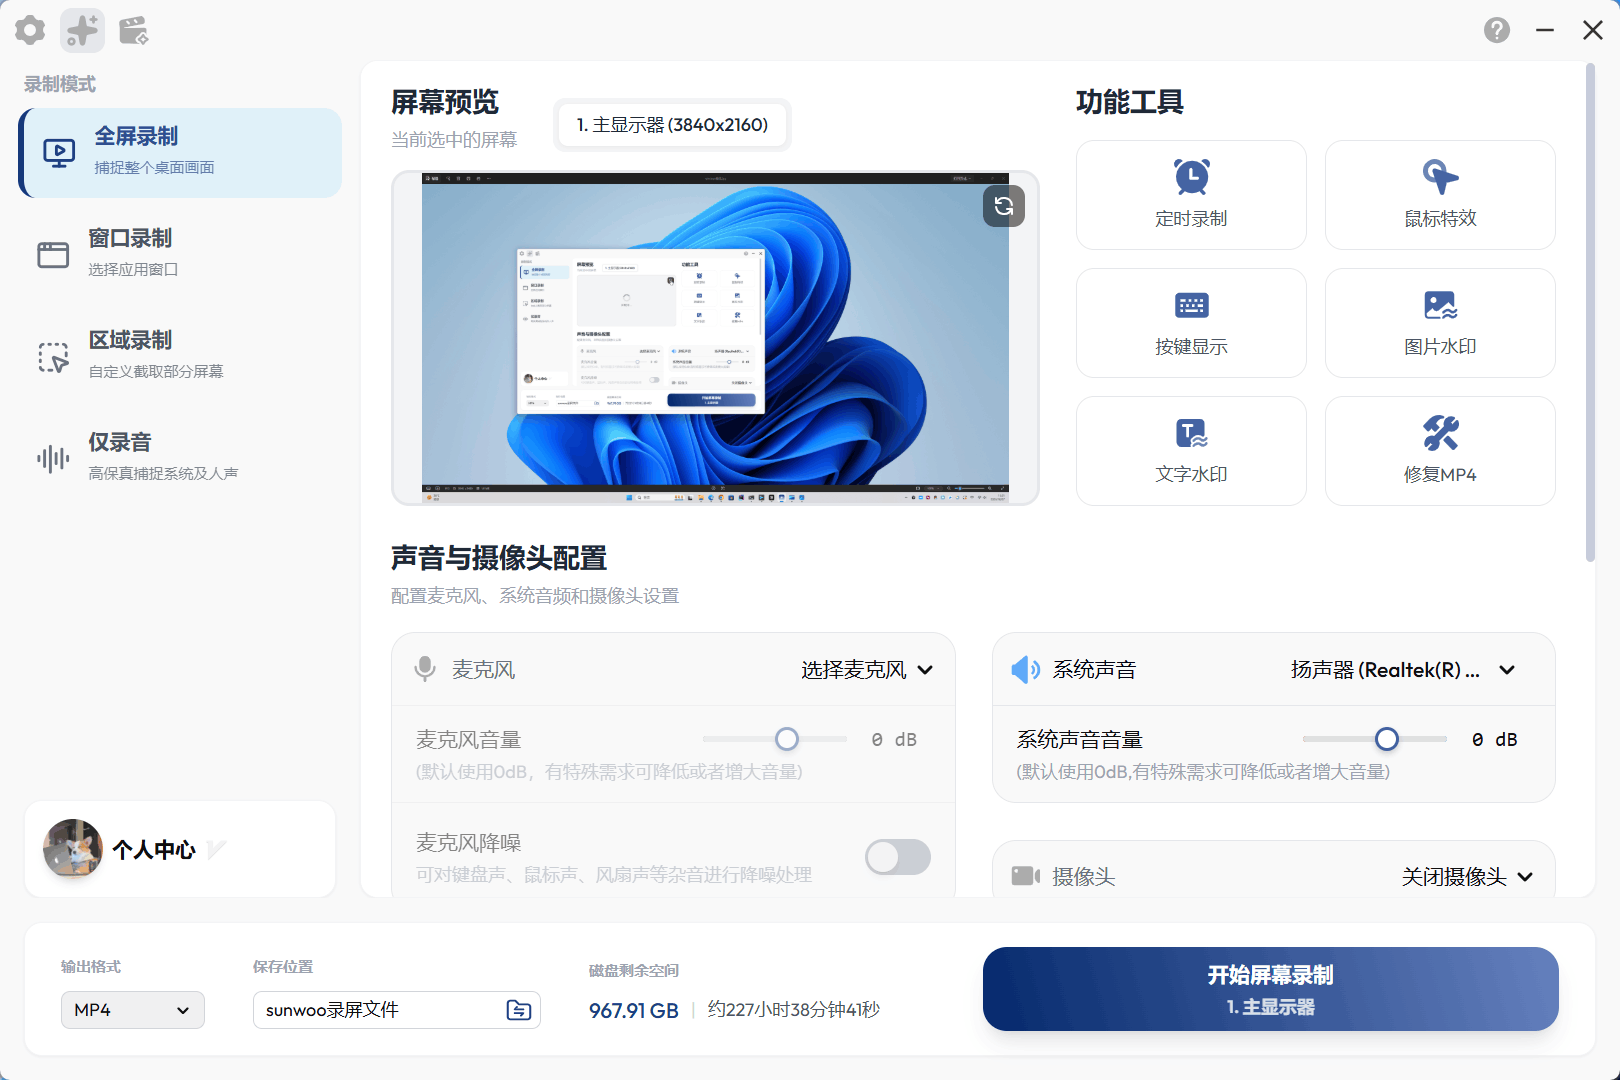Click the folder icon in 保存位置 field
The image size is (1620, 1080).
pyautogui.click(x=519, y=1010)
